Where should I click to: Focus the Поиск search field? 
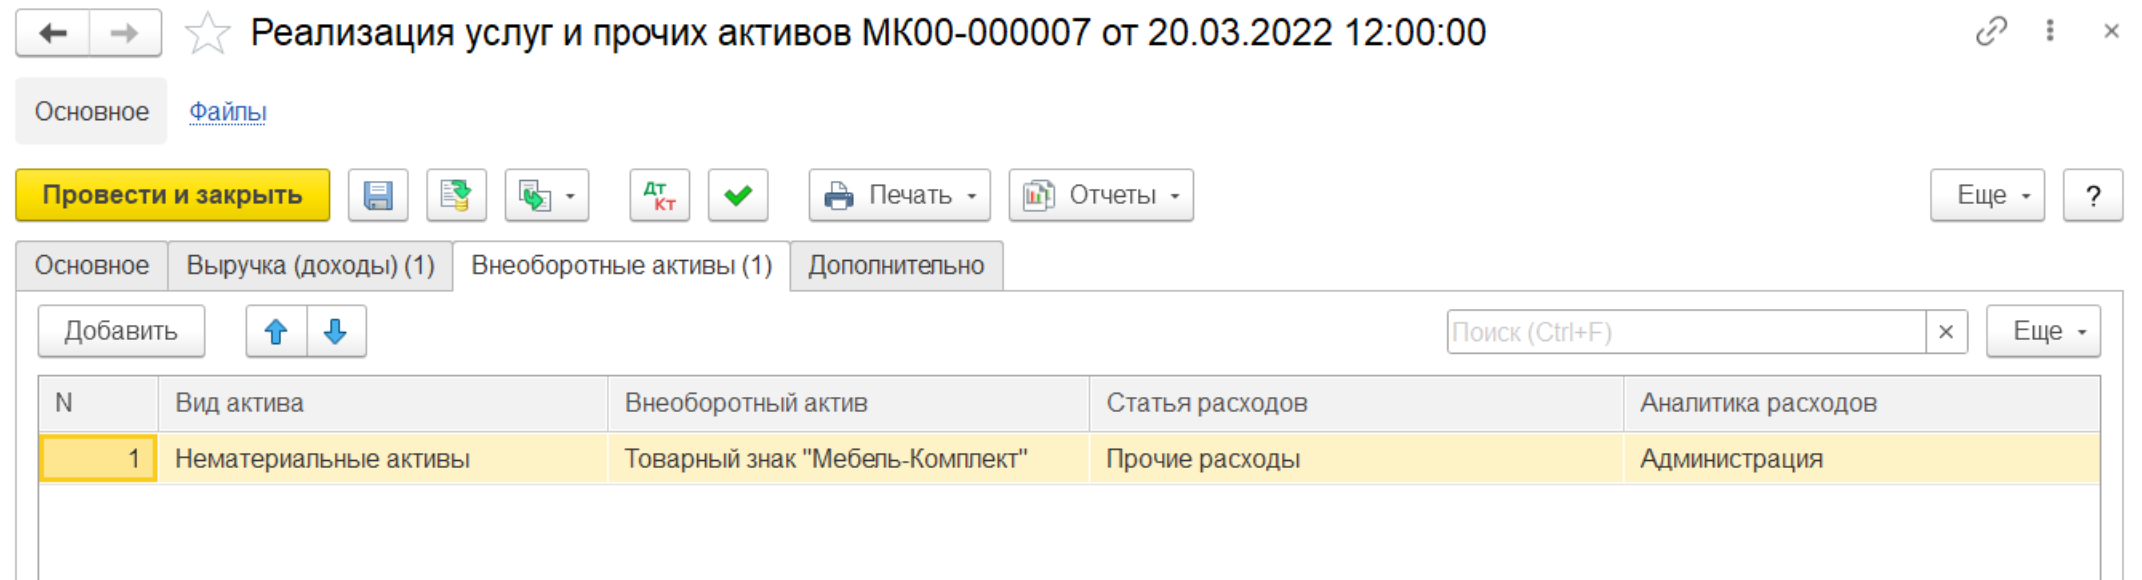pyautogui.click(x=1685, y=332)
